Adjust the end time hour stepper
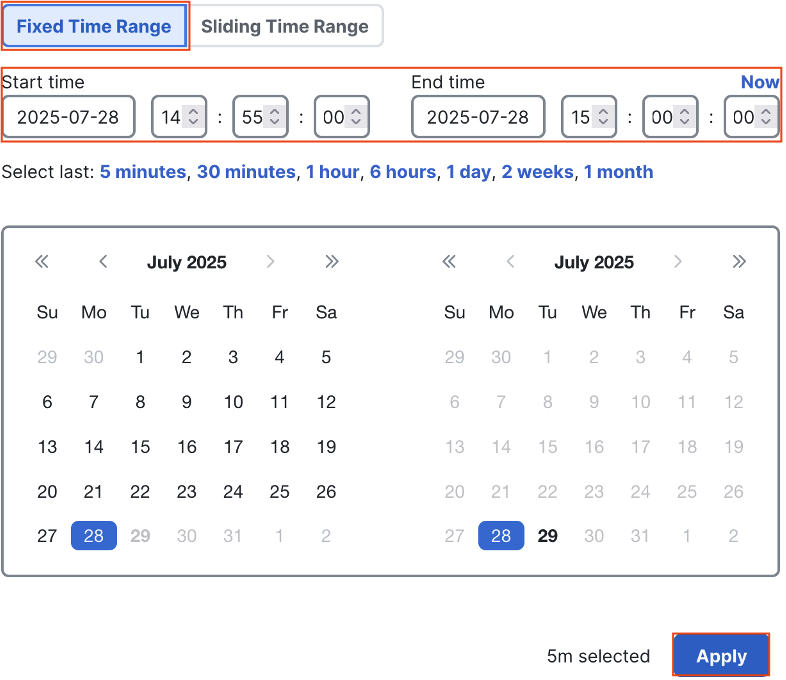 point(604,117)
